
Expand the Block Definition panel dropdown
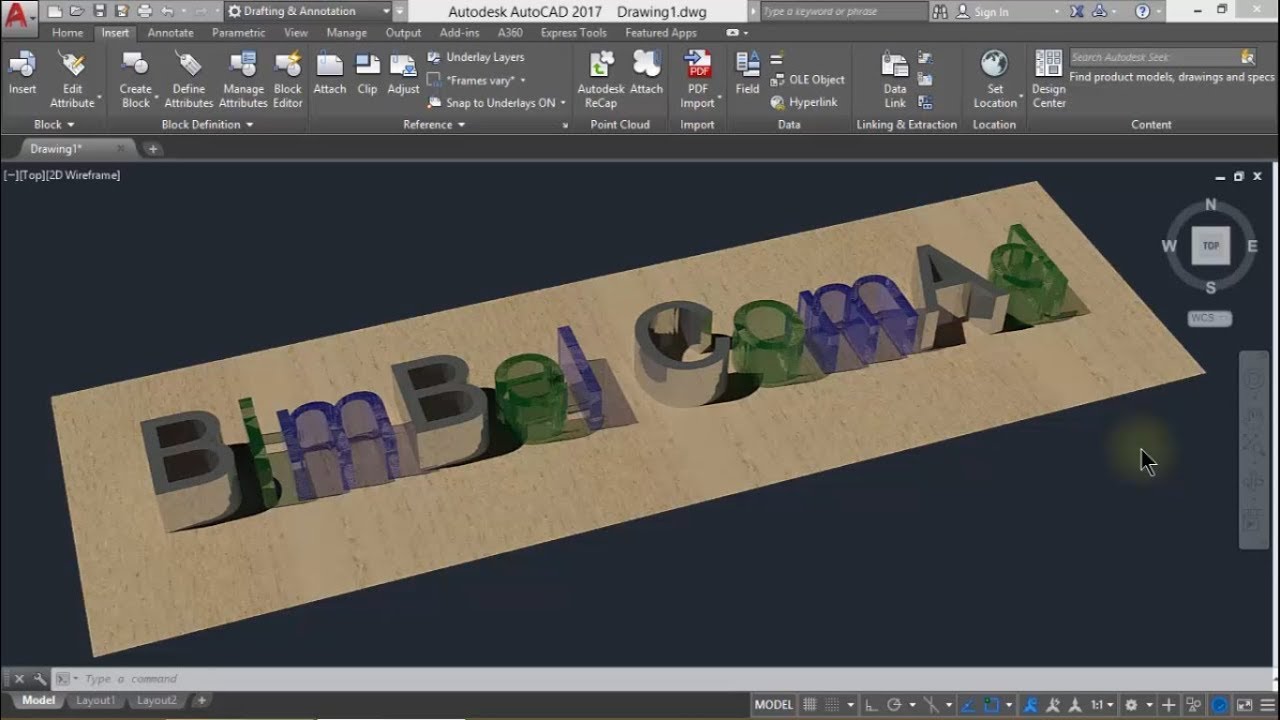pos(207,125)
